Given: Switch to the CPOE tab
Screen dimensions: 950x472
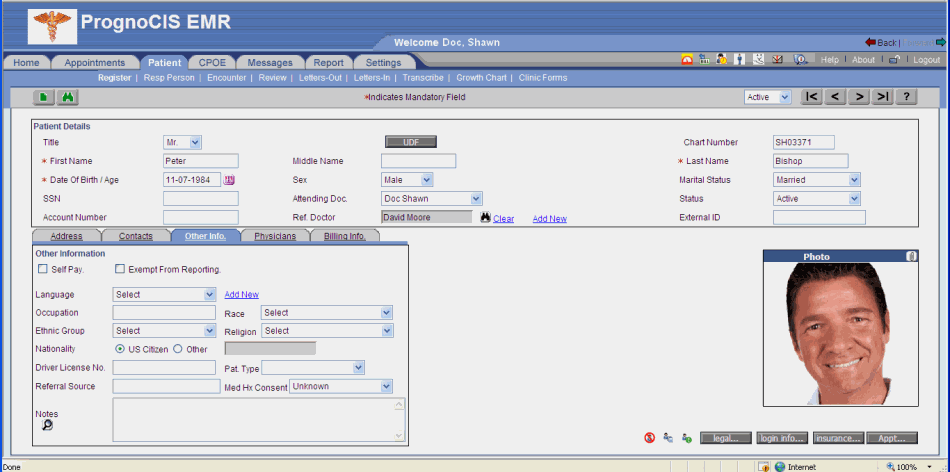Looking at the screenshot, I should click(212, 62).
